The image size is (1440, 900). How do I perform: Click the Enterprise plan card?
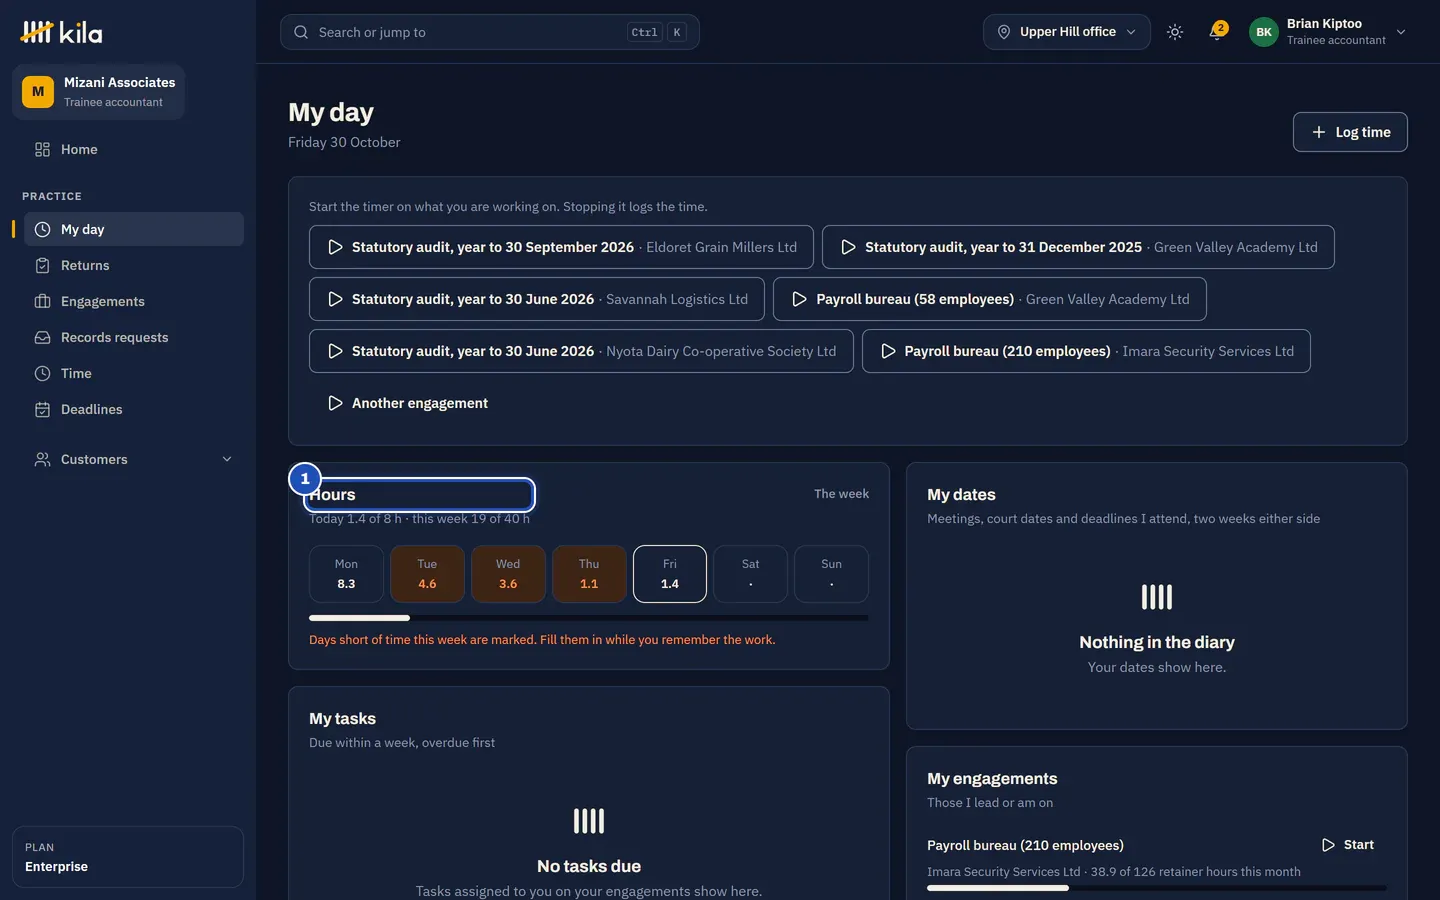coord(128,857)
